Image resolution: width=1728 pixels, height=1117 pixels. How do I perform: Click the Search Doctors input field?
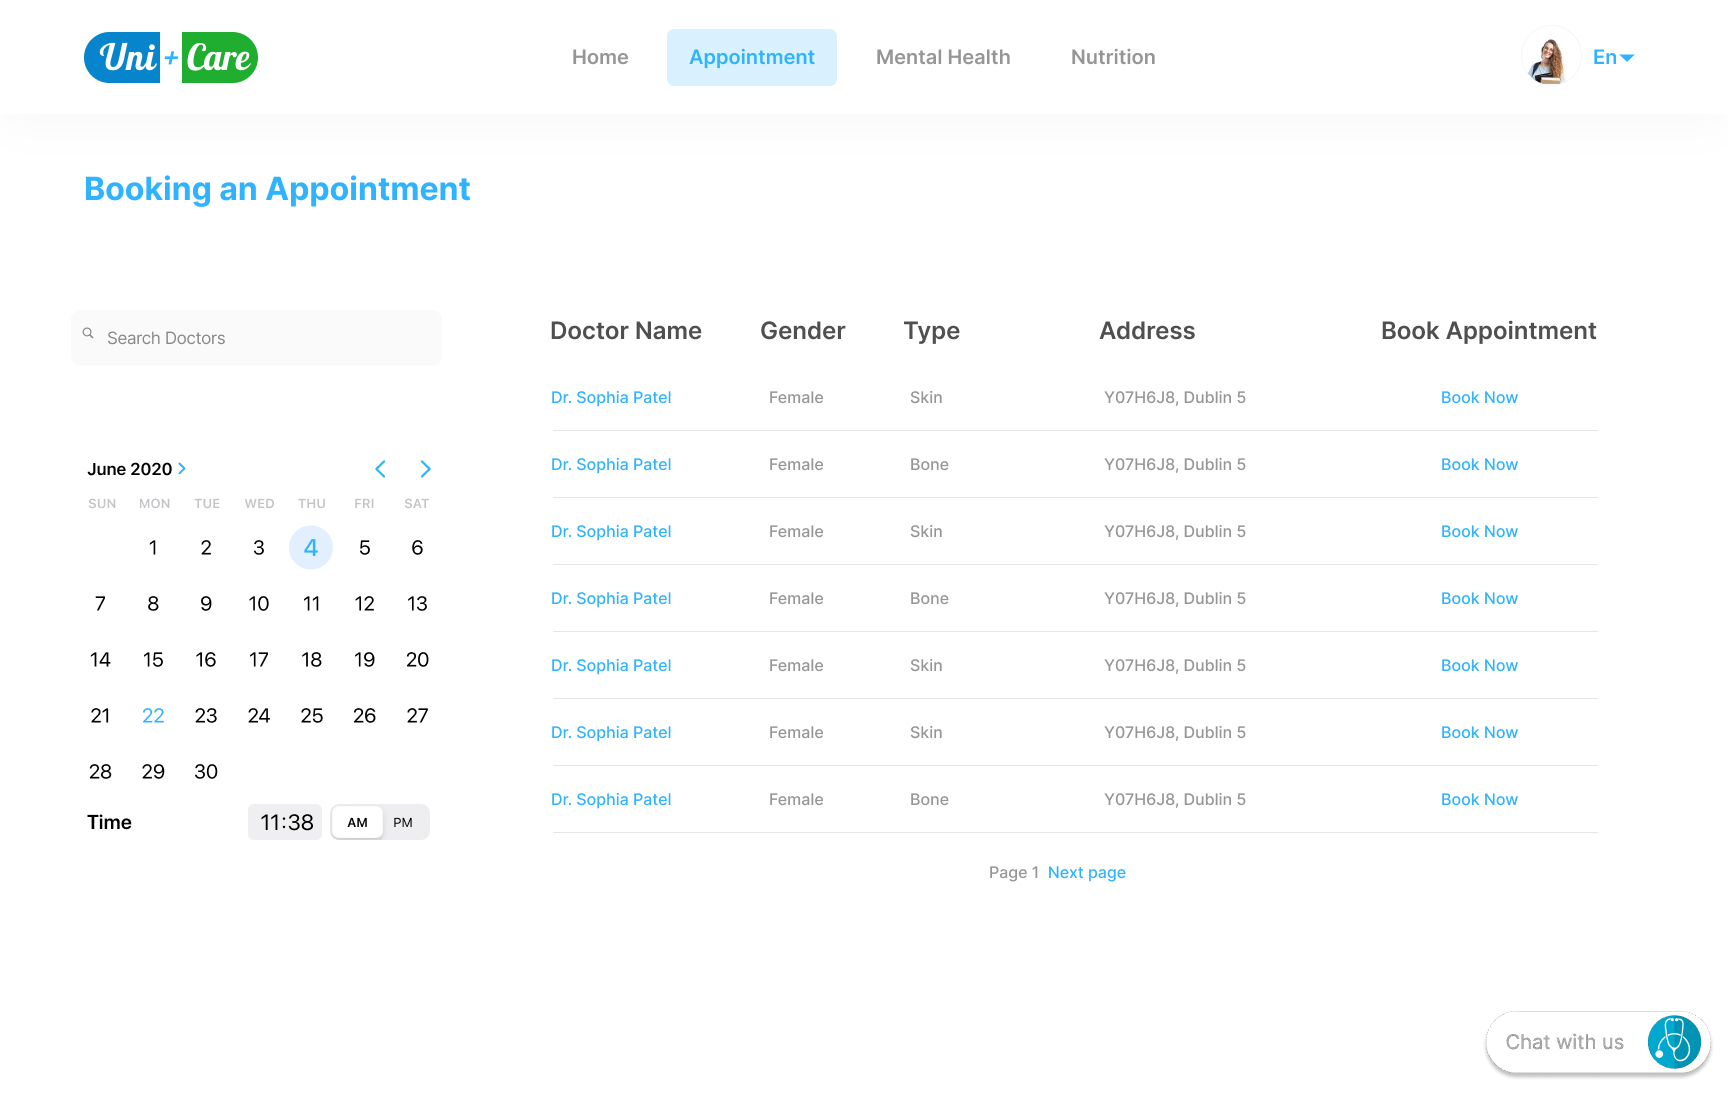tap(256, 338)
